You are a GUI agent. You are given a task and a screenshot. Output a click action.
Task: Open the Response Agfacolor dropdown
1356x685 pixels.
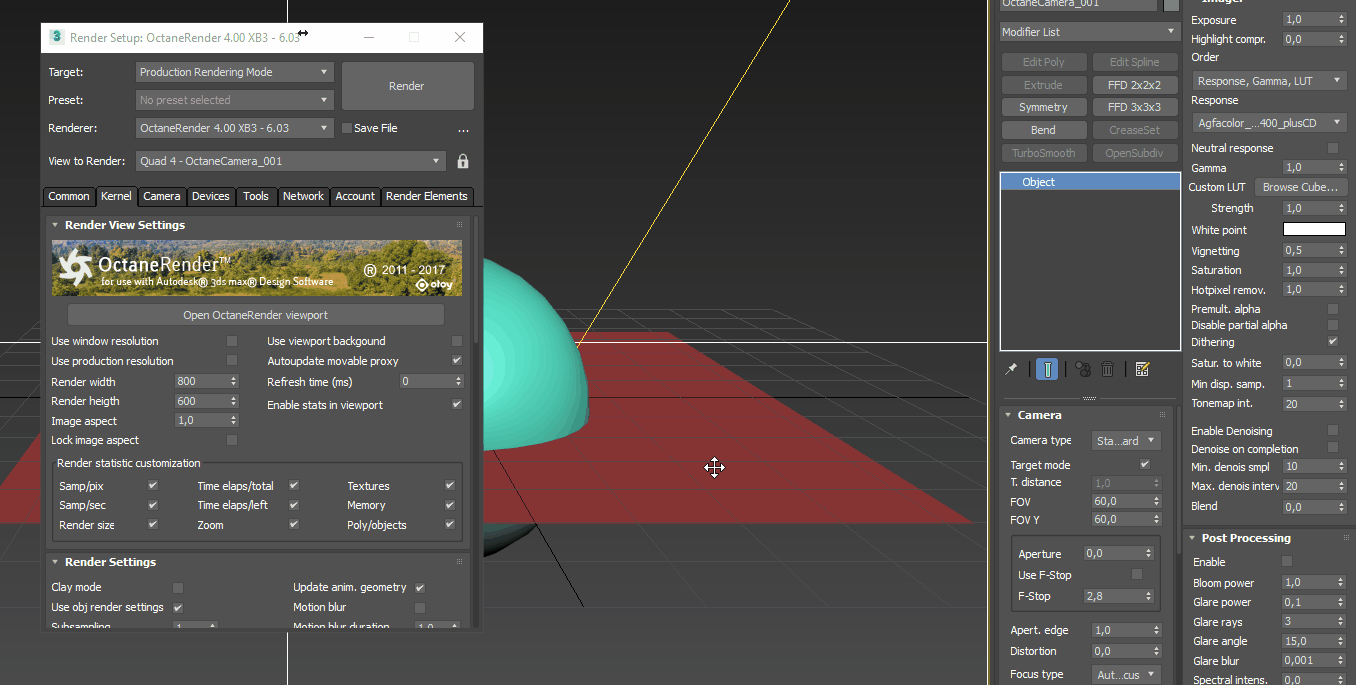click(1269, 123)
